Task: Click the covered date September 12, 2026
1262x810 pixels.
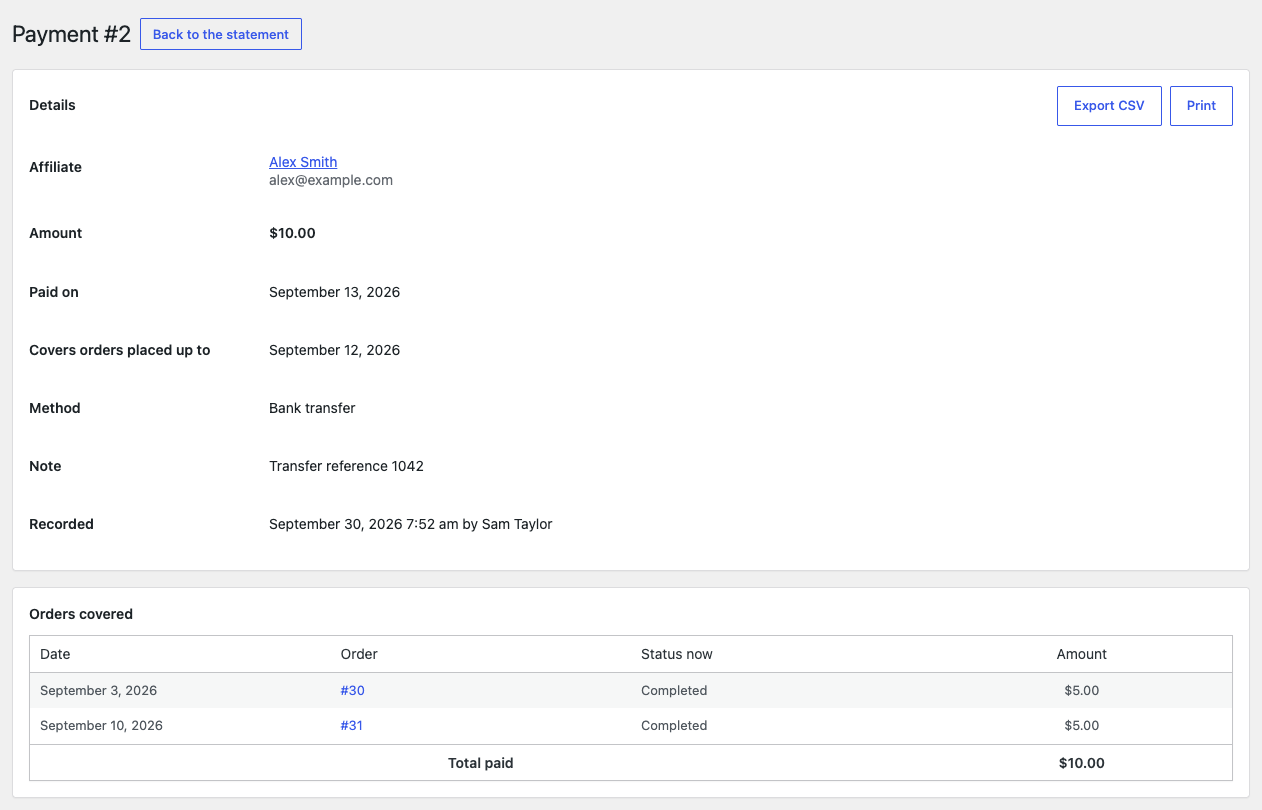Action: click(334, 350)
